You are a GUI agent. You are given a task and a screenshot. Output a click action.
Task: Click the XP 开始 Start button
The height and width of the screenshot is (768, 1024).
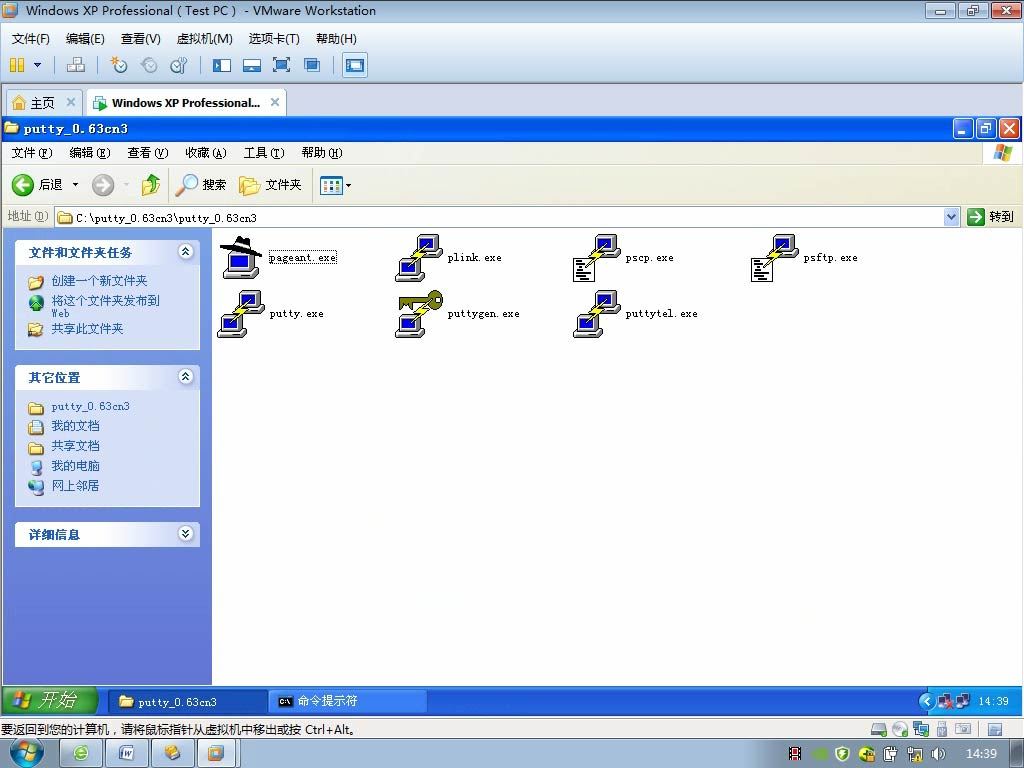tap(50, 700)
